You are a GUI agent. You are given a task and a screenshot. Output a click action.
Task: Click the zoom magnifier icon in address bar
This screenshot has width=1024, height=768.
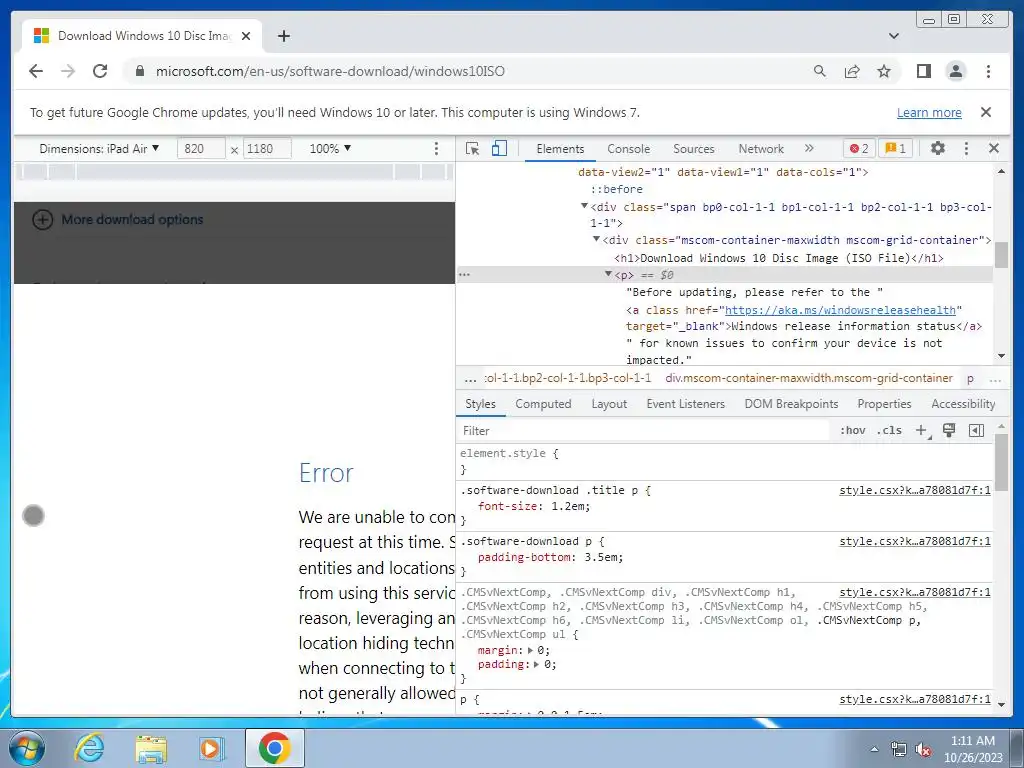(820, 71)
